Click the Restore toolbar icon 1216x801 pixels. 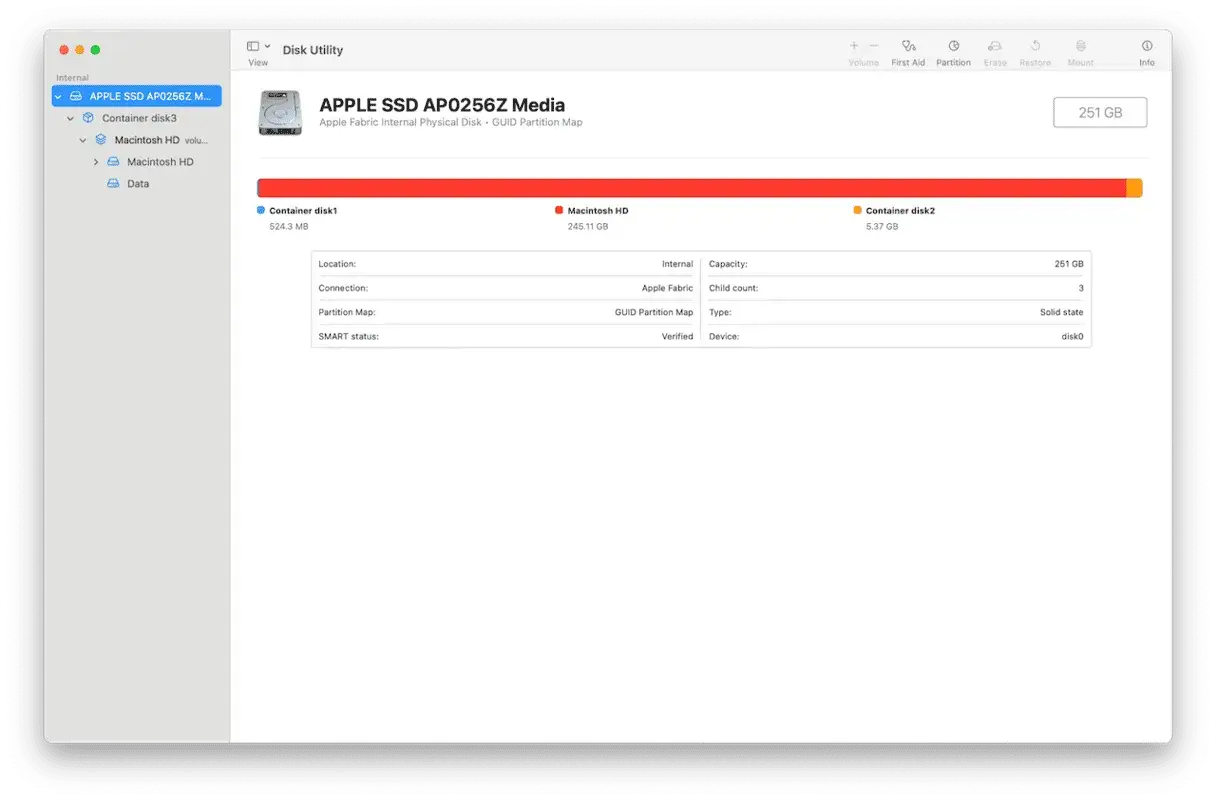click(x=1035, y=53)
